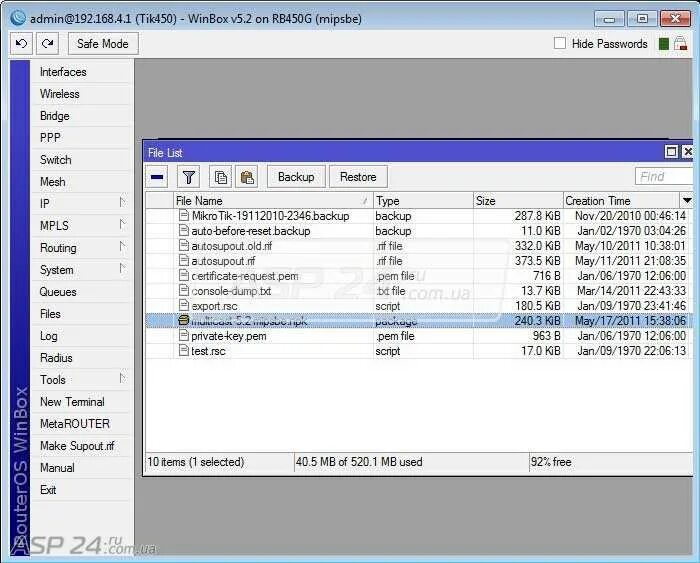Open the Queues menu
Image resolution: width=700 pixels, height=563 pixels.
[81, 292]
